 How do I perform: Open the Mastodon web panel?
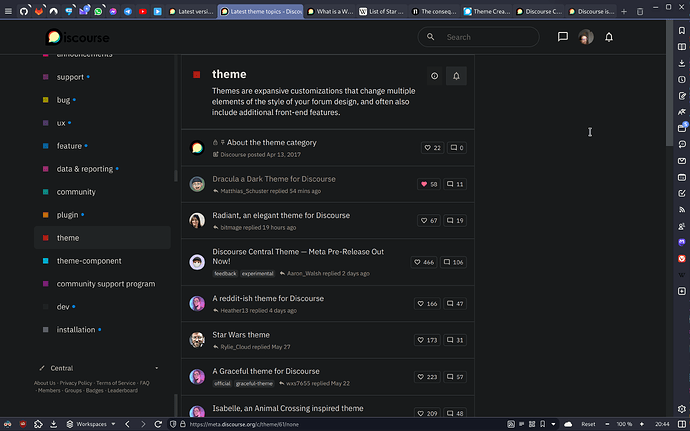[682, 242]
